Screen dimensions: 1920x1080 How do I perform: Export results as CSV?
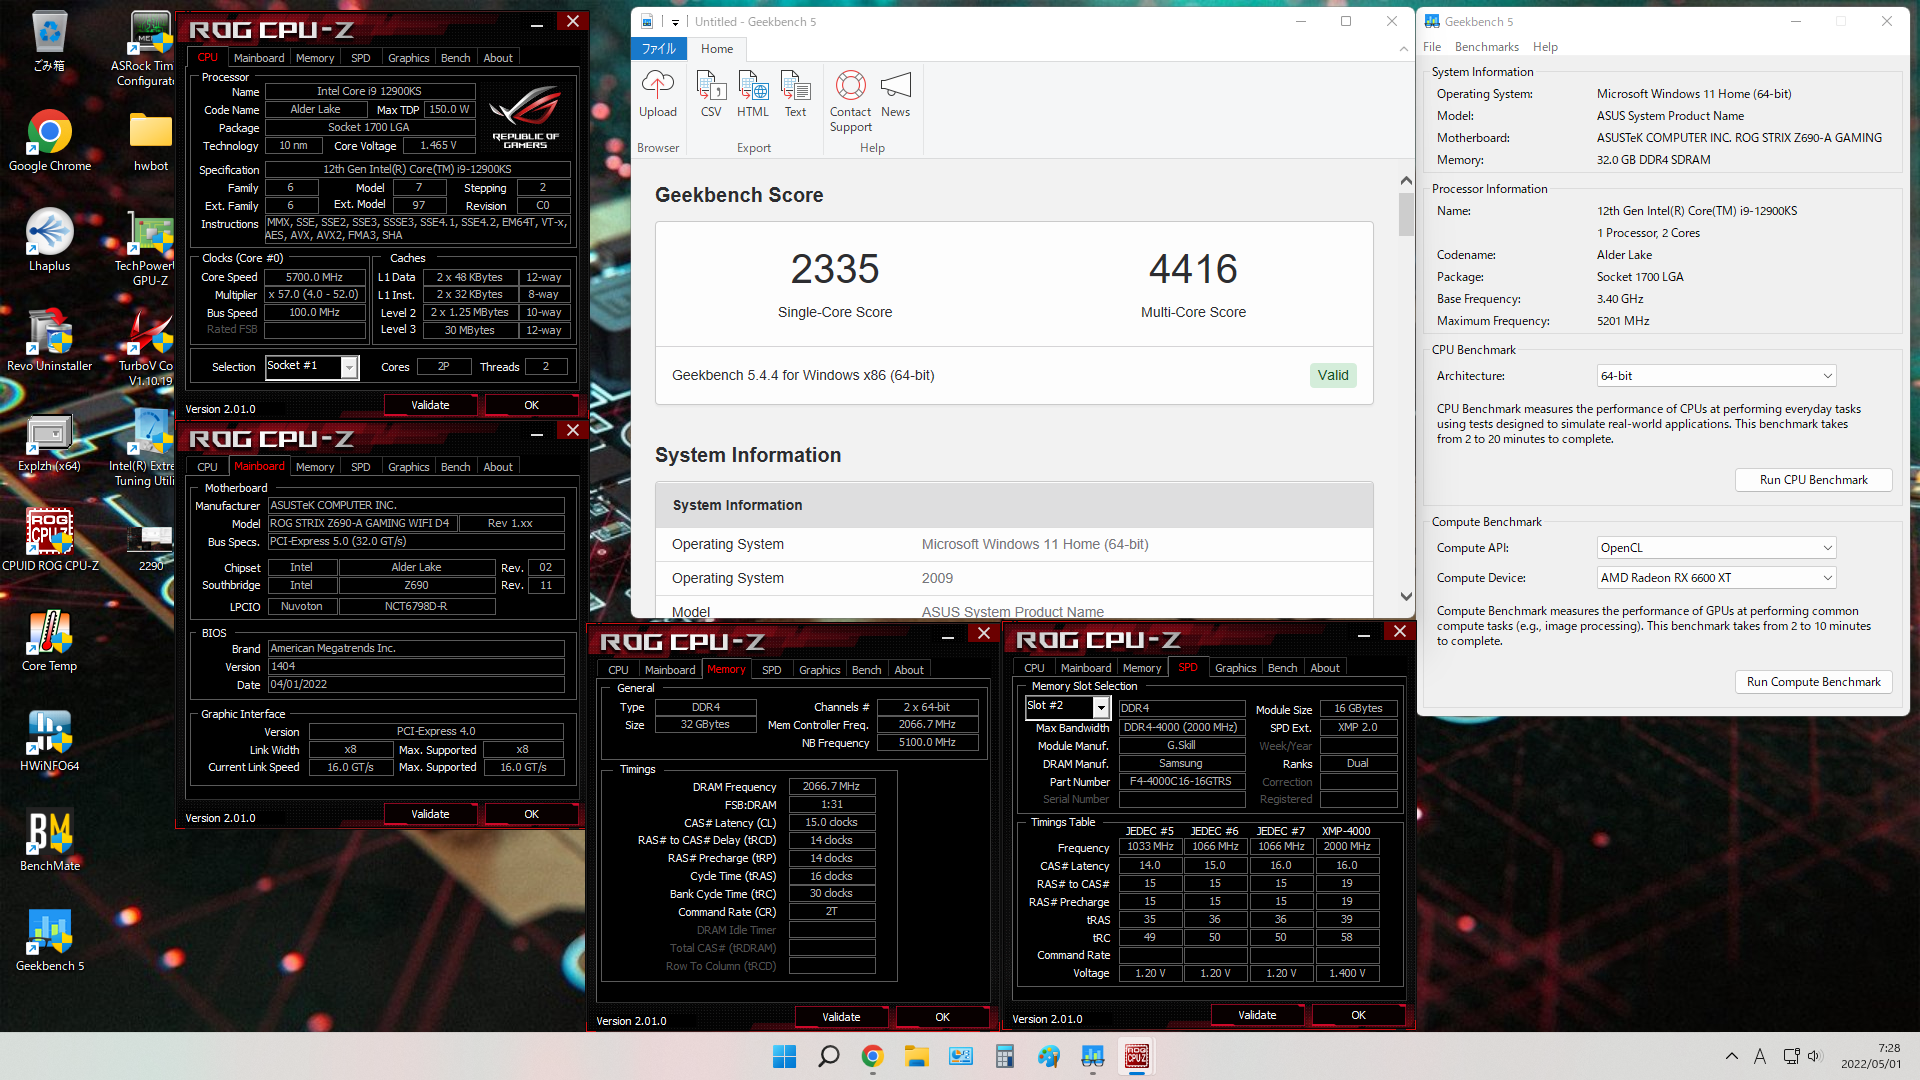pyautogui.click(x=711, y=94)
